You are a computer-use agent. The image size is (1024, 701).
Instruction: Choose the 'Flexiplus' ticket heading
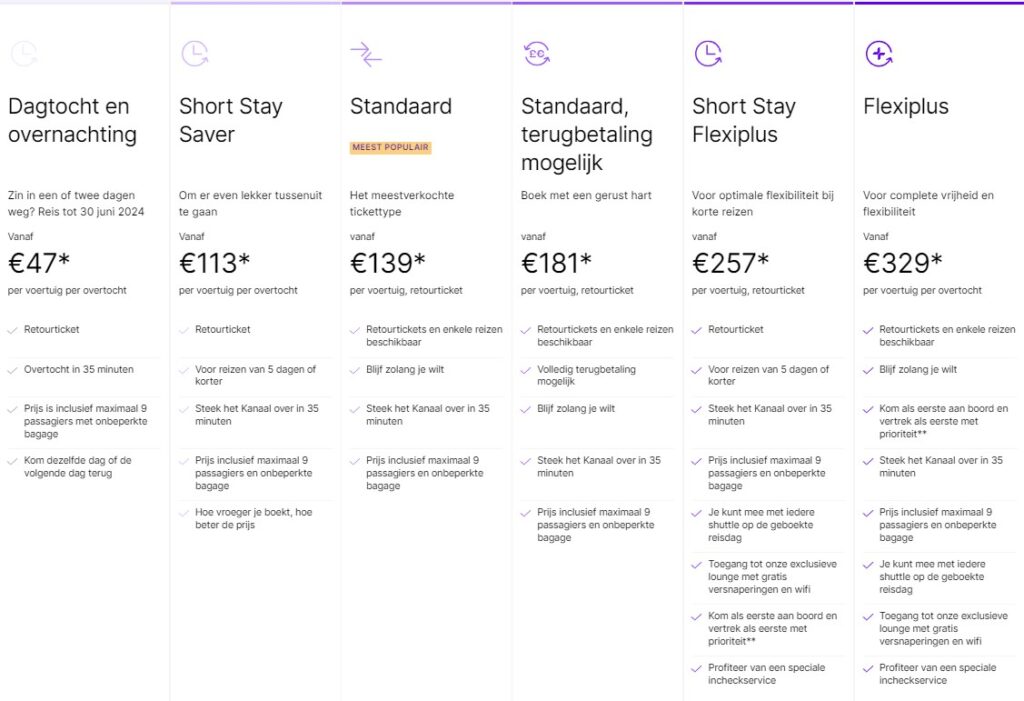906,106
